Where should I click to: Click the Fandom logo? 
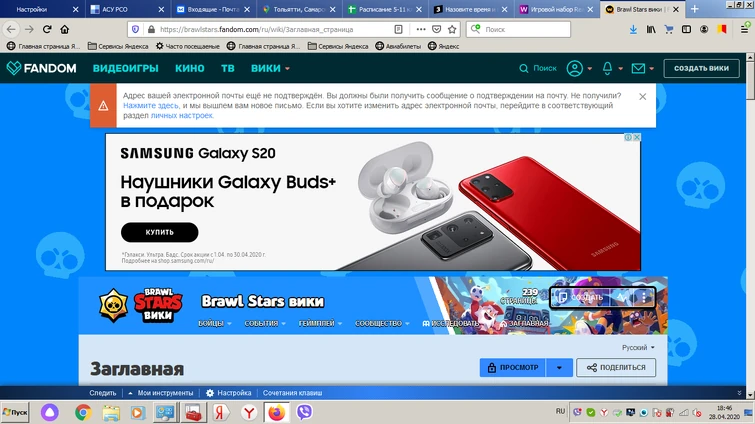tap(41, 68)
